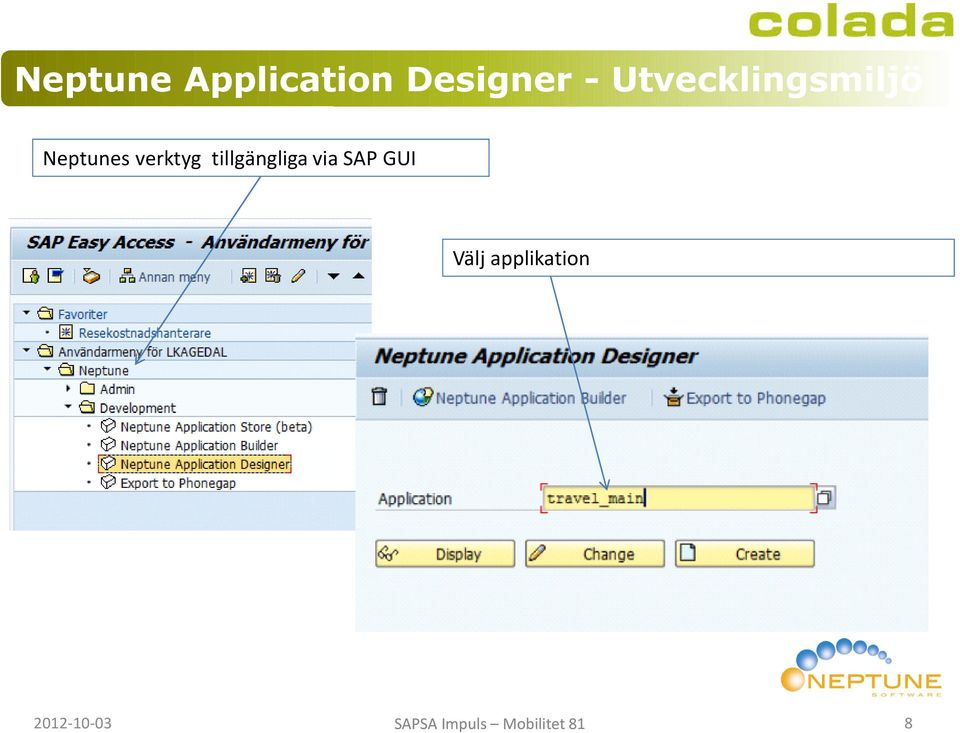Screen dimensions: 960x733
Task: Open Neptune Application Store (beta)
Action: click(x=216, y=427)
